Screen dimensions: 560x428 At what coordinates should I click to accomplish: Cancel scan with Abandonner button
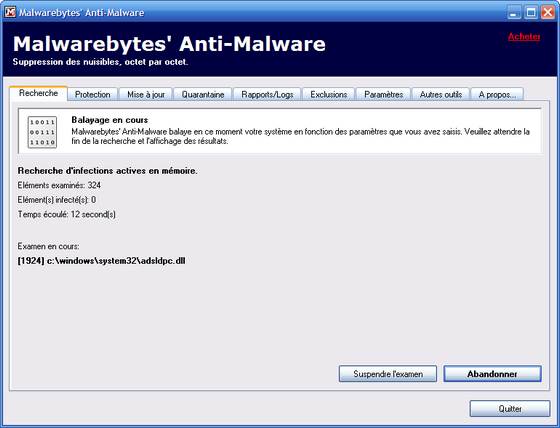(492, 374)
